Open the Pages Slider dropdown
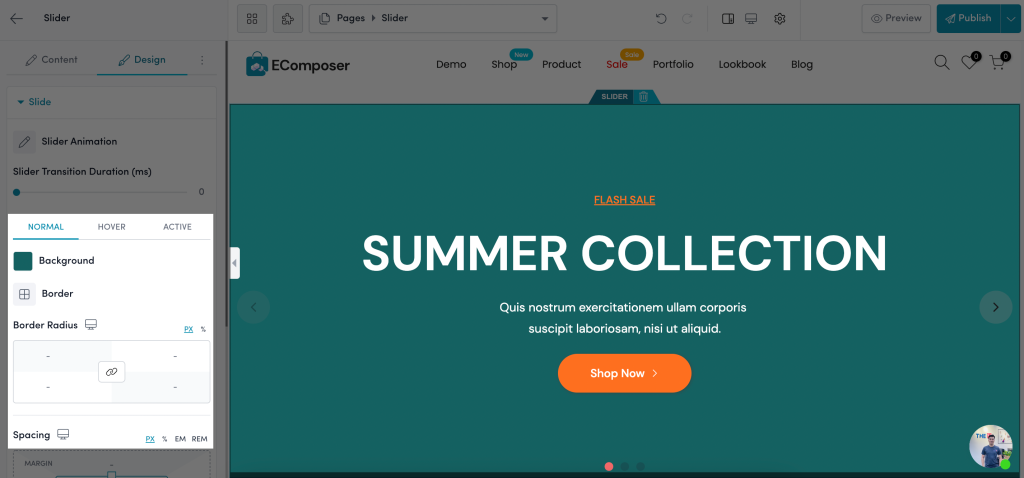 [433, 18]
